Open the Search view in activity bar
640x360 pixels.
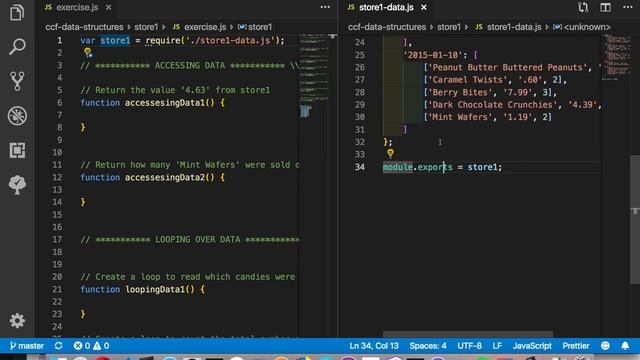coord(17,47)
